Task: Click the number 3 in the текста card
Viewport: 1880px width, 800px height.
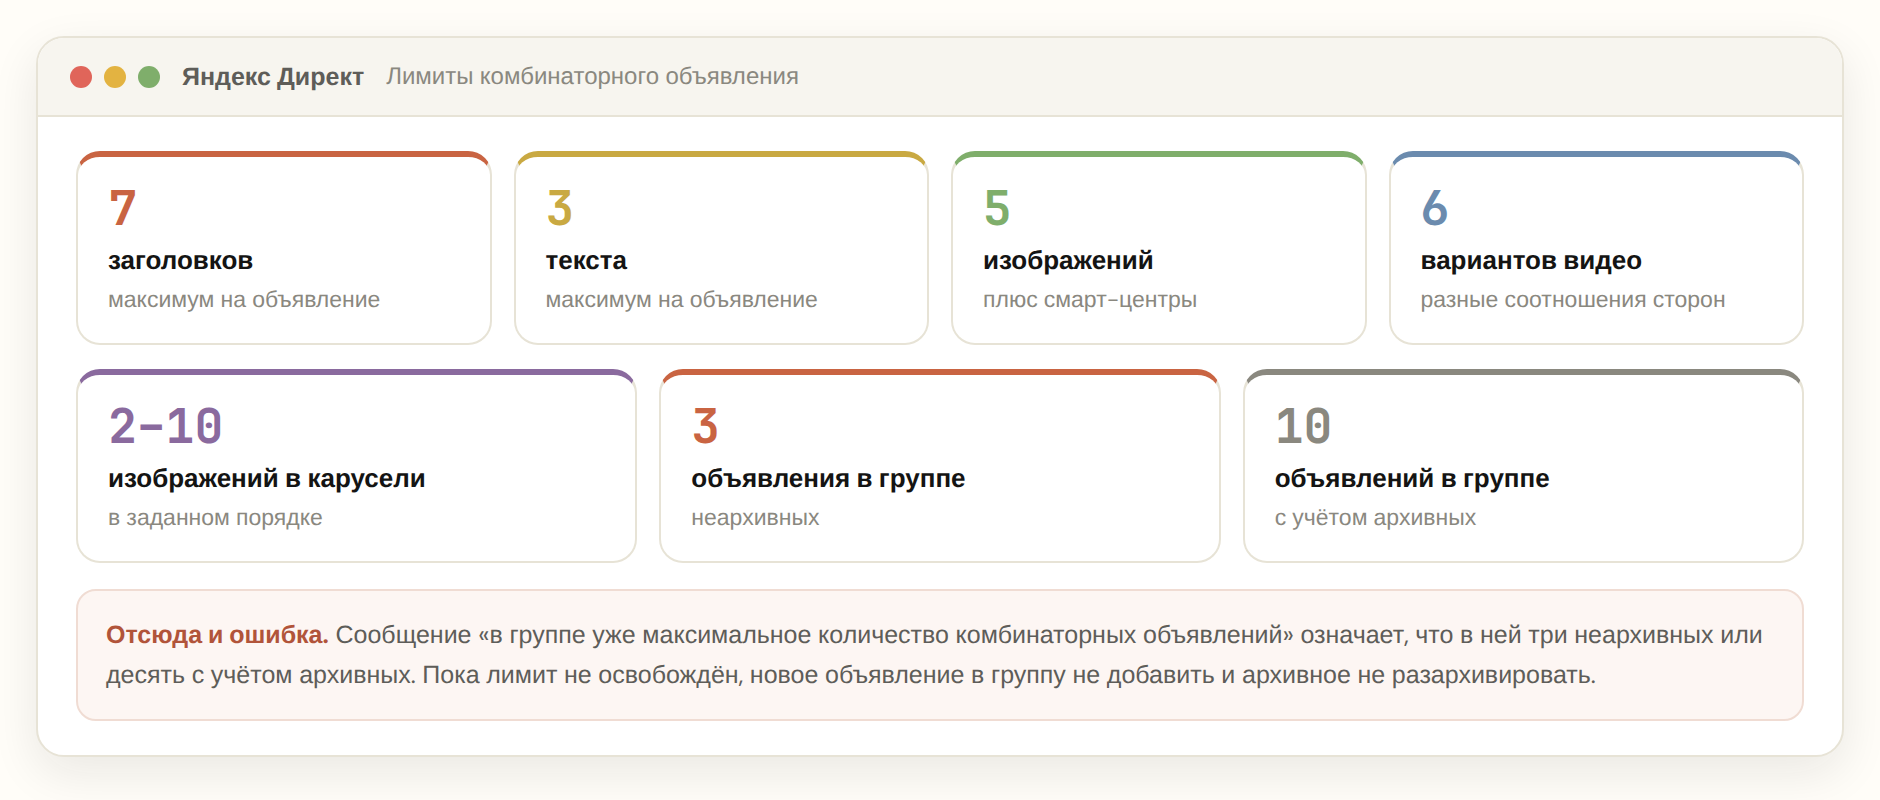Action: point(559,208)
